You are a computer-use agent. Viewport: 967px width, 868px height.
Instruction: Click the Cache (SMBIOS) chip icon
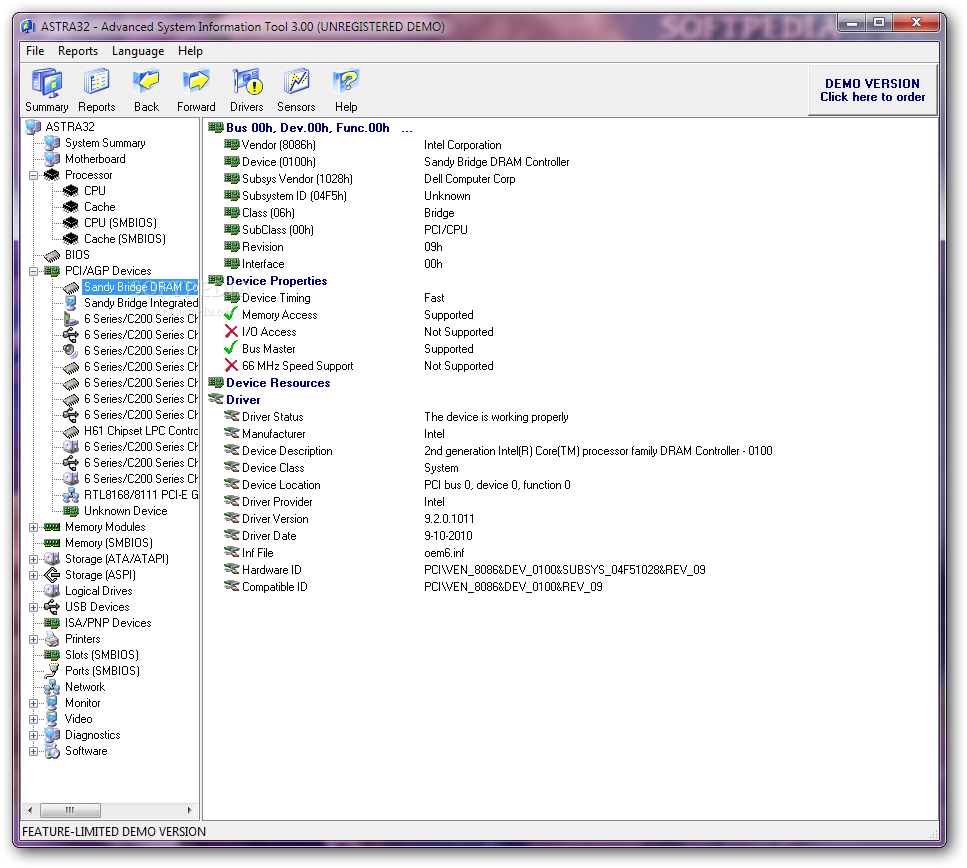71,239
